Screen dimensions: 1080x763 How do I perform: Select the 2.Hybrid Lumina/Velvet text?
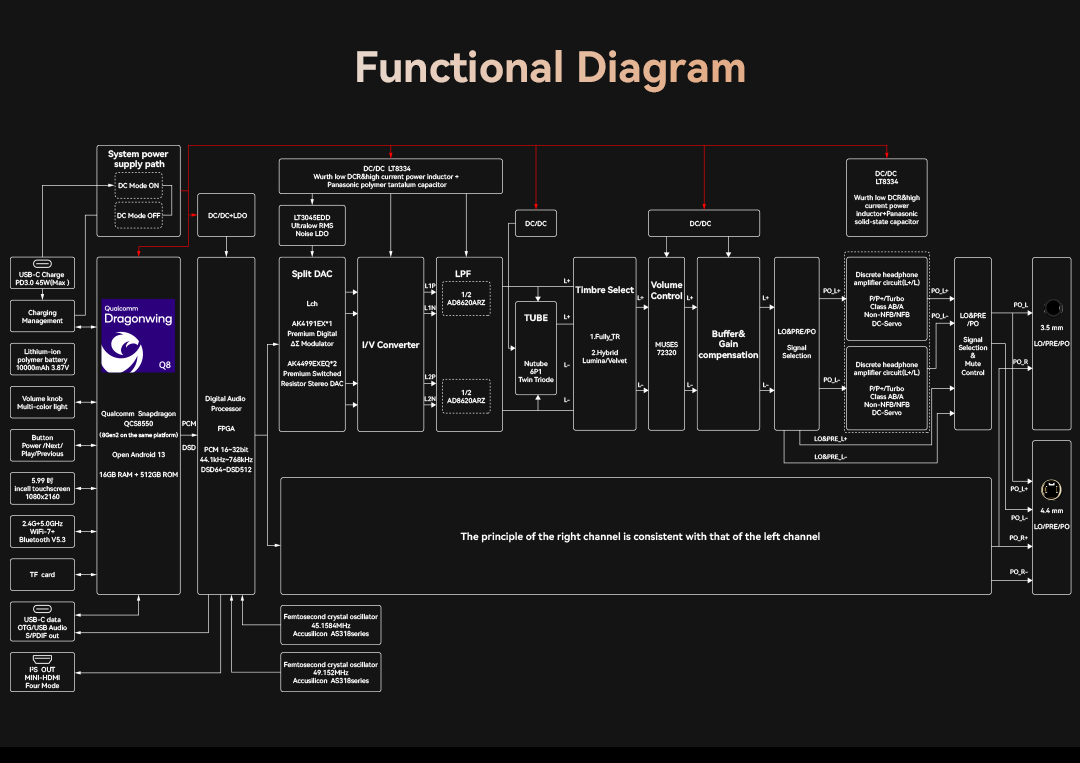[x=605, y=357]
